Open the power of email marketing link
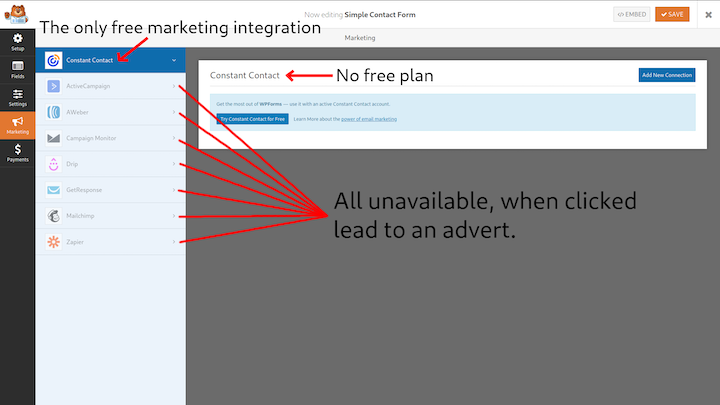720x405 pixels. click(x=369, y=119)
